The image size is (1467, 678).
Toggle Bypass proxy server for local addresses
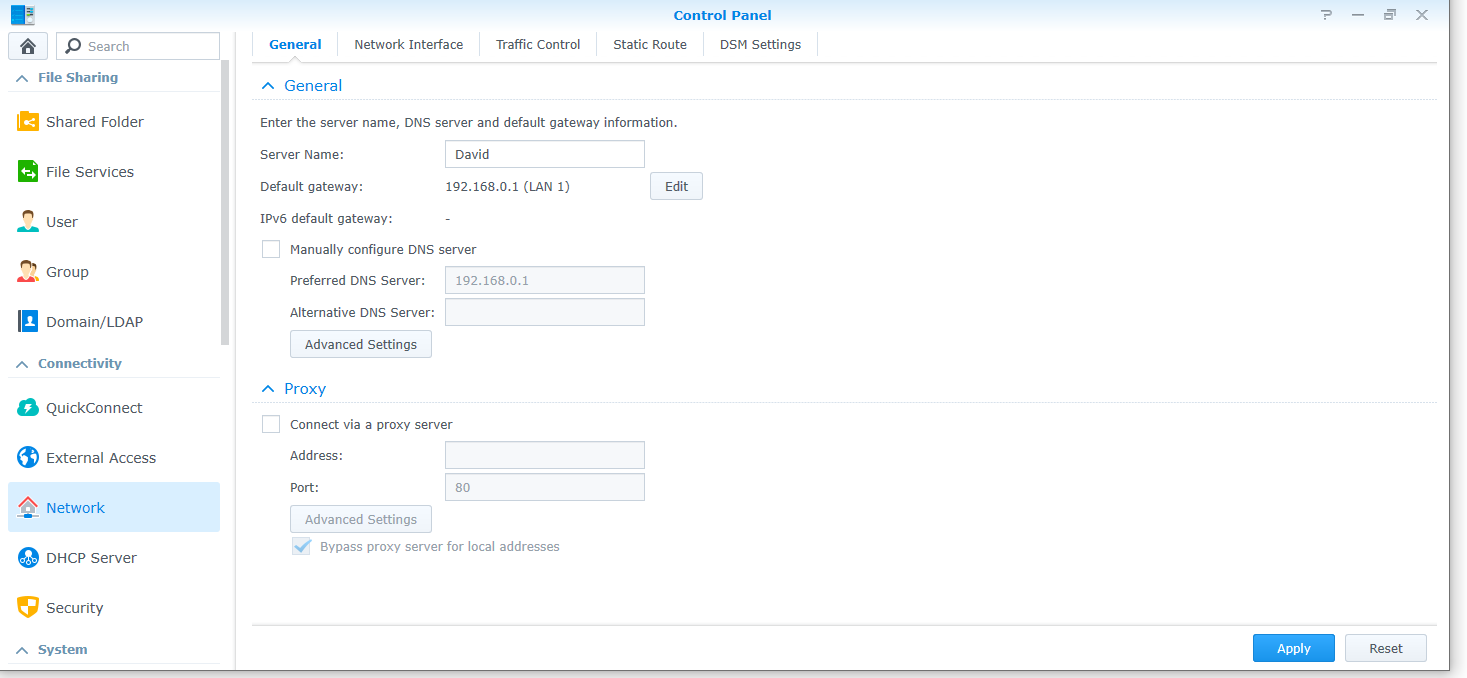coord(301,546)
